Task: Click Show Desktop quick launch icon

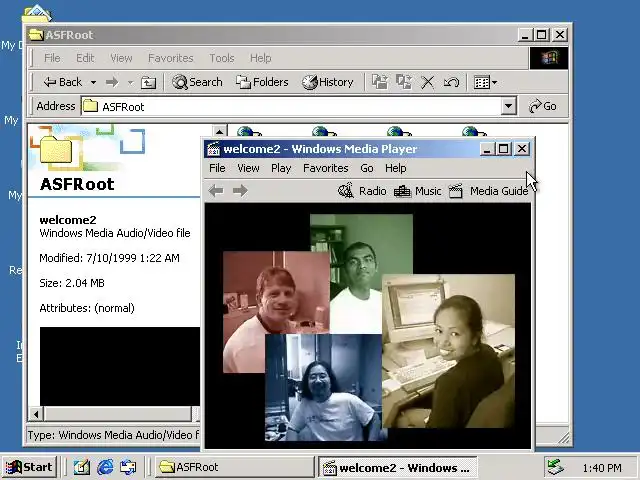Action: 81,467
